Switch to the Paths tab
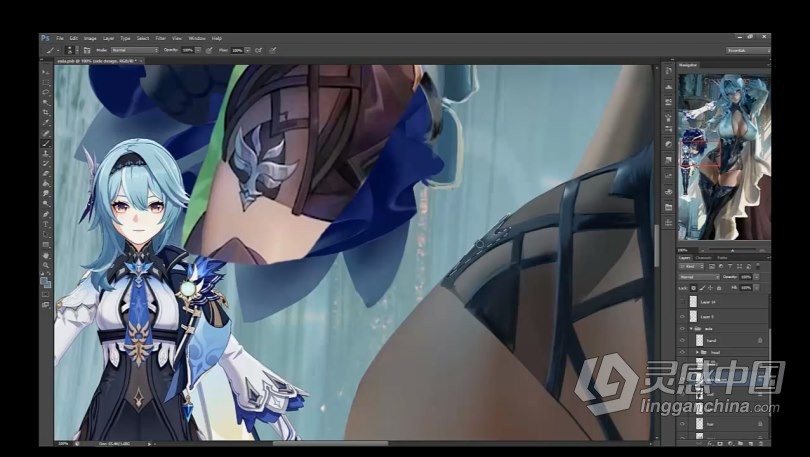The image size is (810, 457). 722,258
